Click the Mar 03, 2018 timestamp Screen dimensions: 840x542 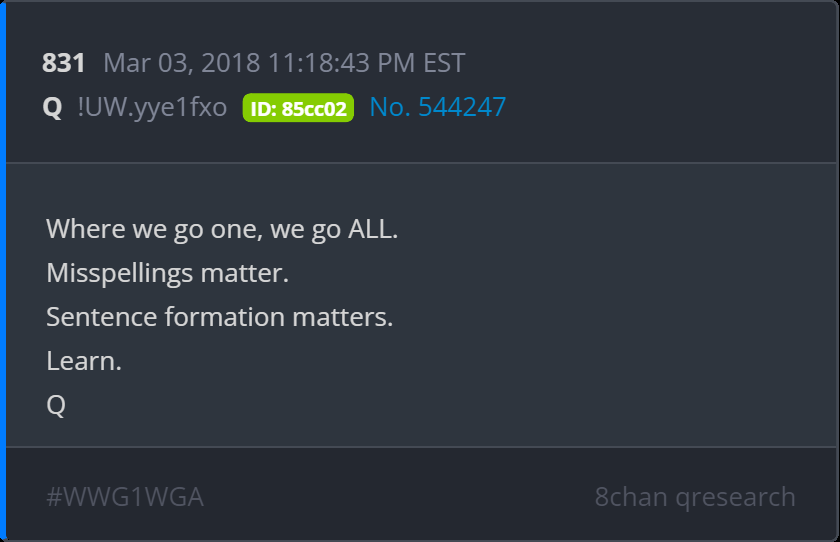(284, 63)
